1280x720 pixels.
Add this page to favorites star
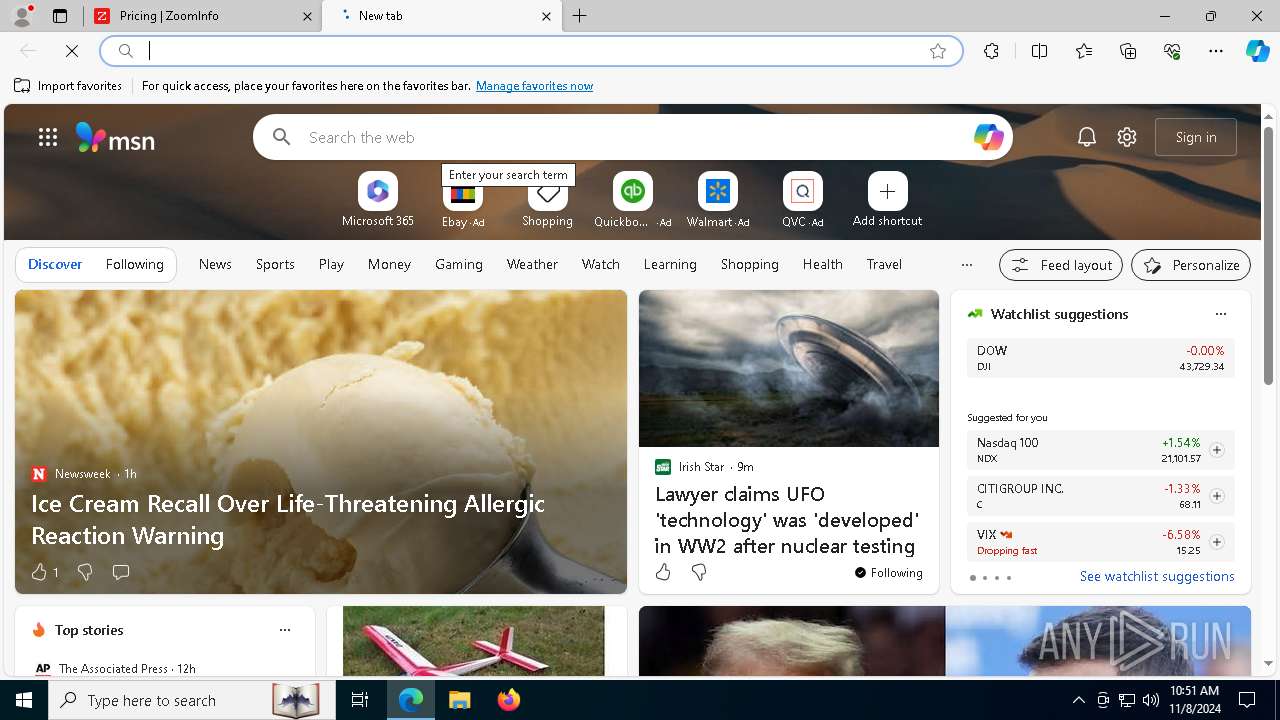click(938, 51)
